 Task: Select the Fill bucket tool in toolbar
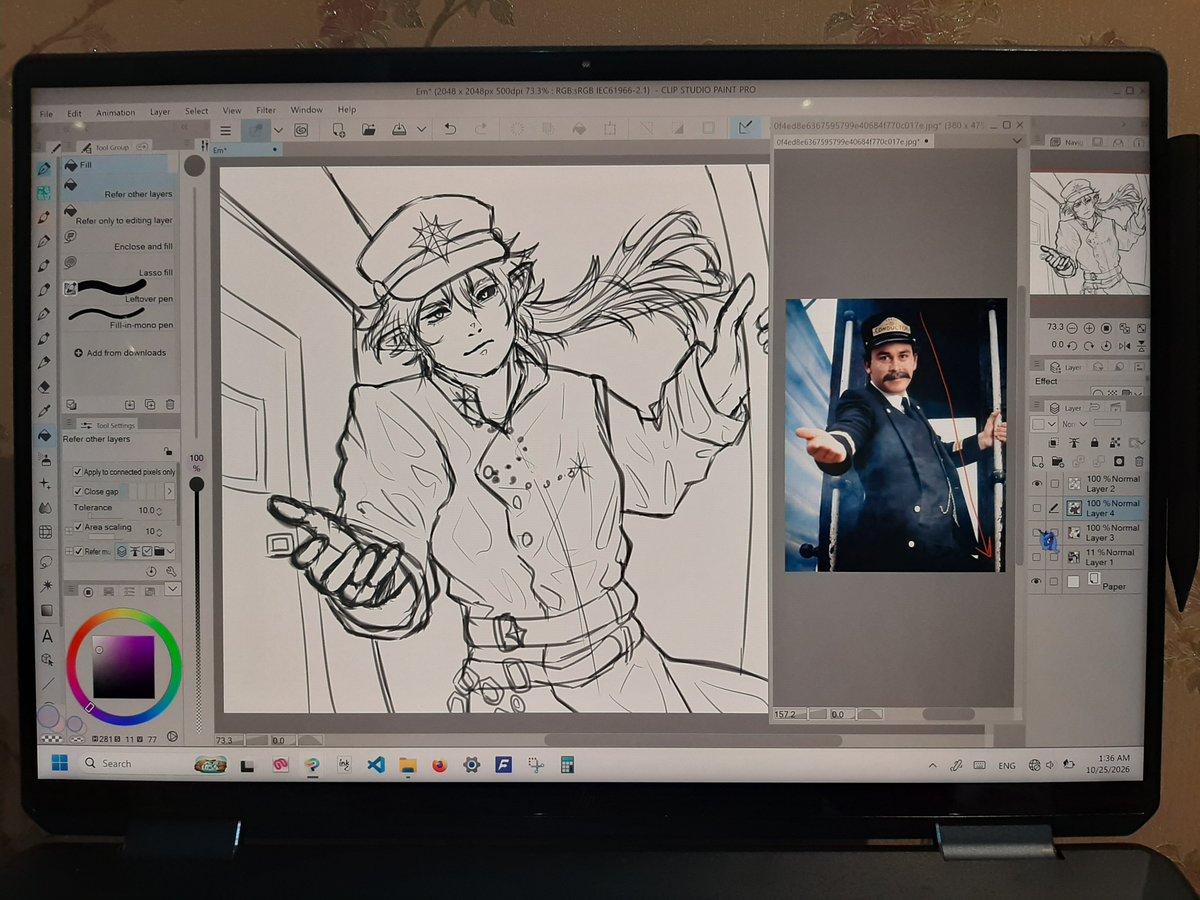pyautogui.click(x=44, y=436)
